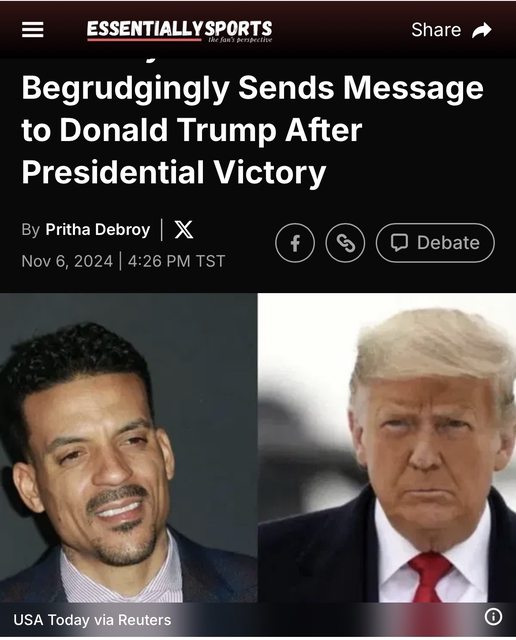Click 'Presidential Victory' in the headline
516x640 pixels.
click(x=174, y=172)
